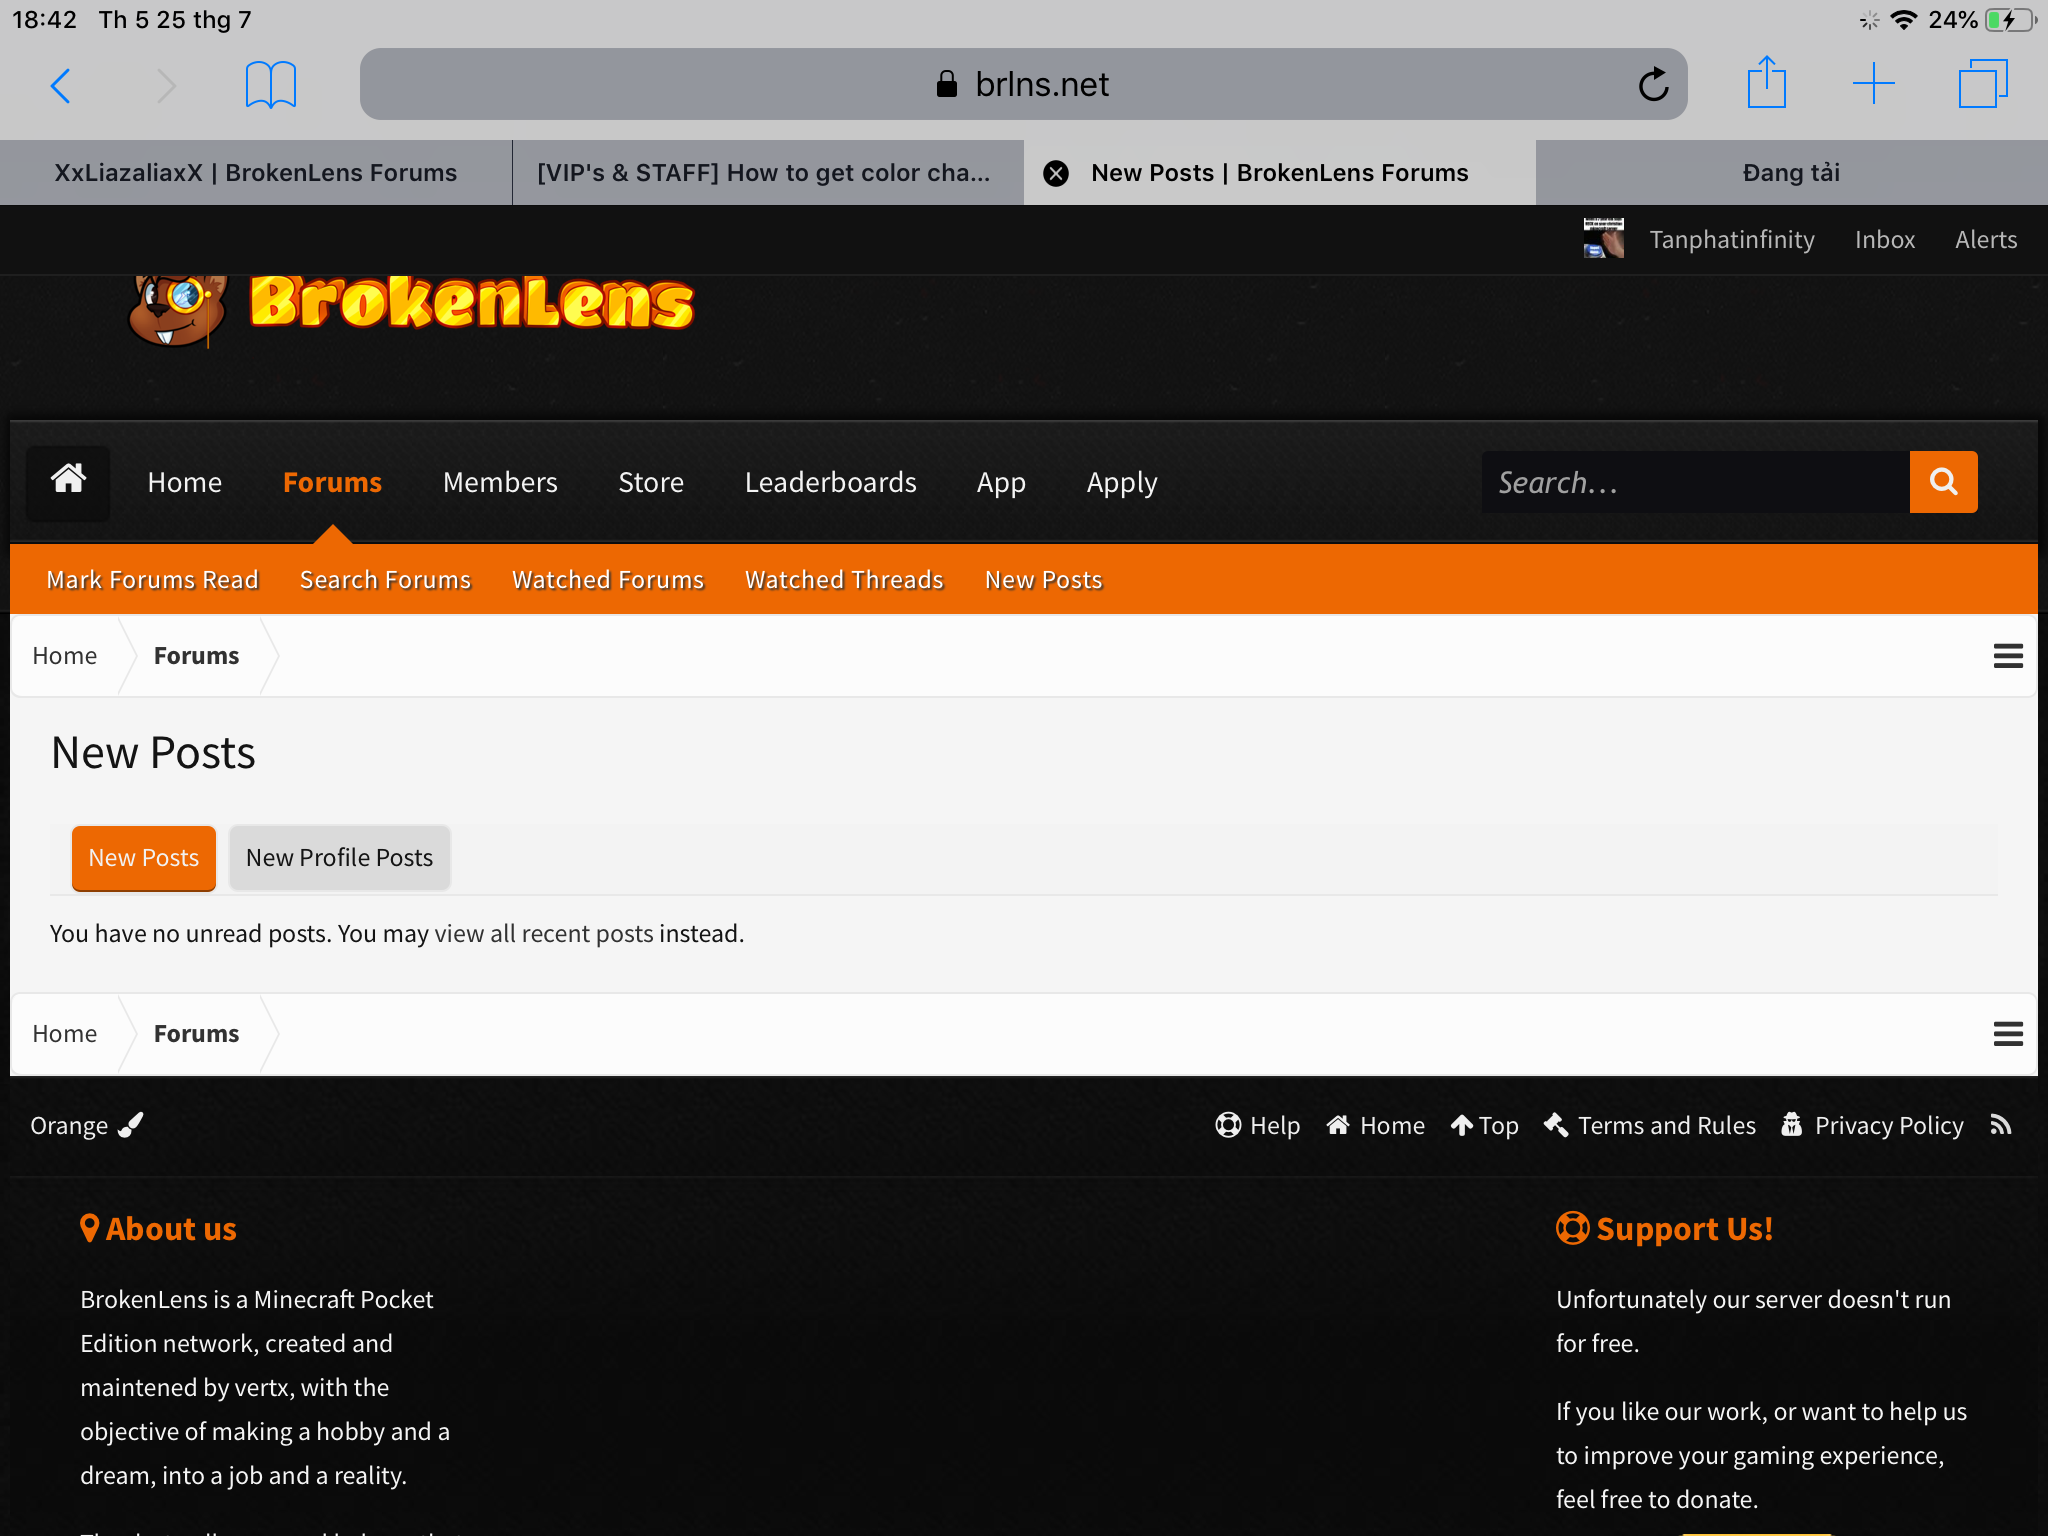Open Tanphatinfinity user avatar thumbnail
This screenshot has height=1536, width=2048.
(1604, 239)
